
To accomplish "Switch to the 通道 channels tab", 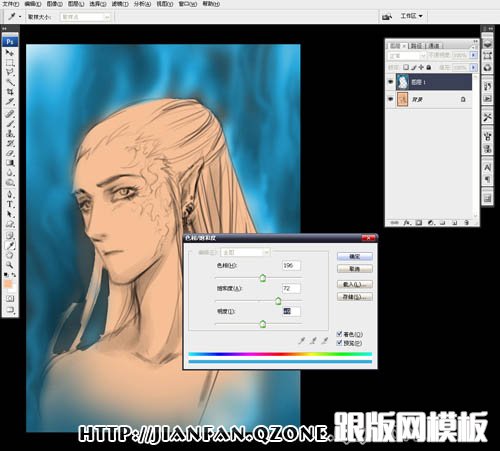I will (x=434, y=45).
